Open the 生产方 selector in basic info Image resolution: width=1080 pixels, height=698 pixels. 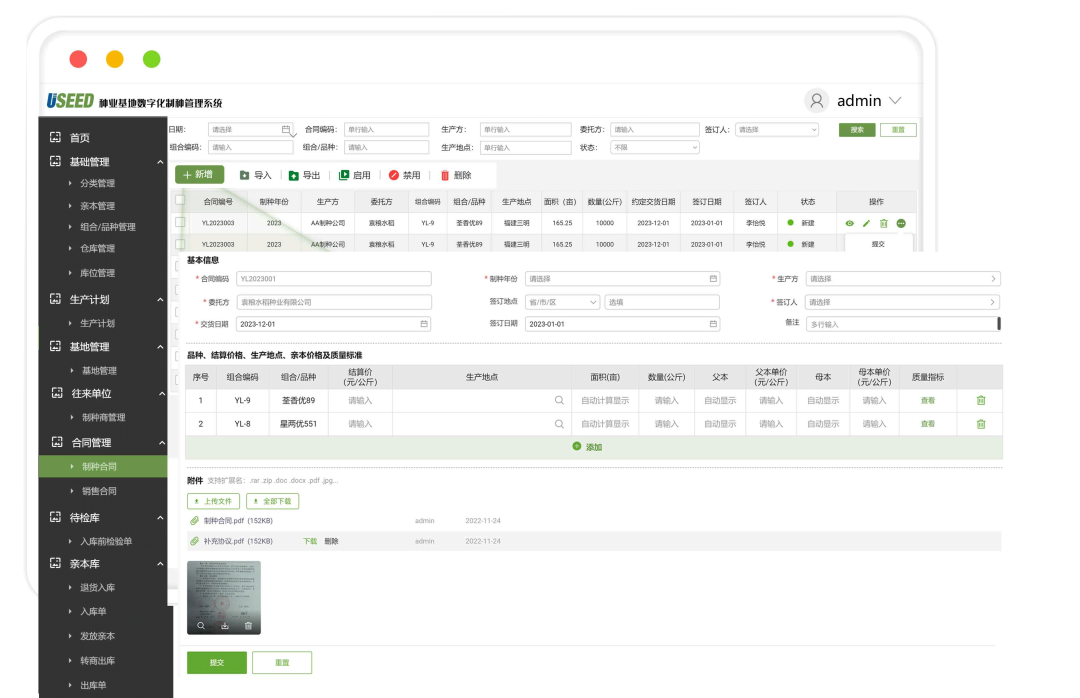[903, 278]
